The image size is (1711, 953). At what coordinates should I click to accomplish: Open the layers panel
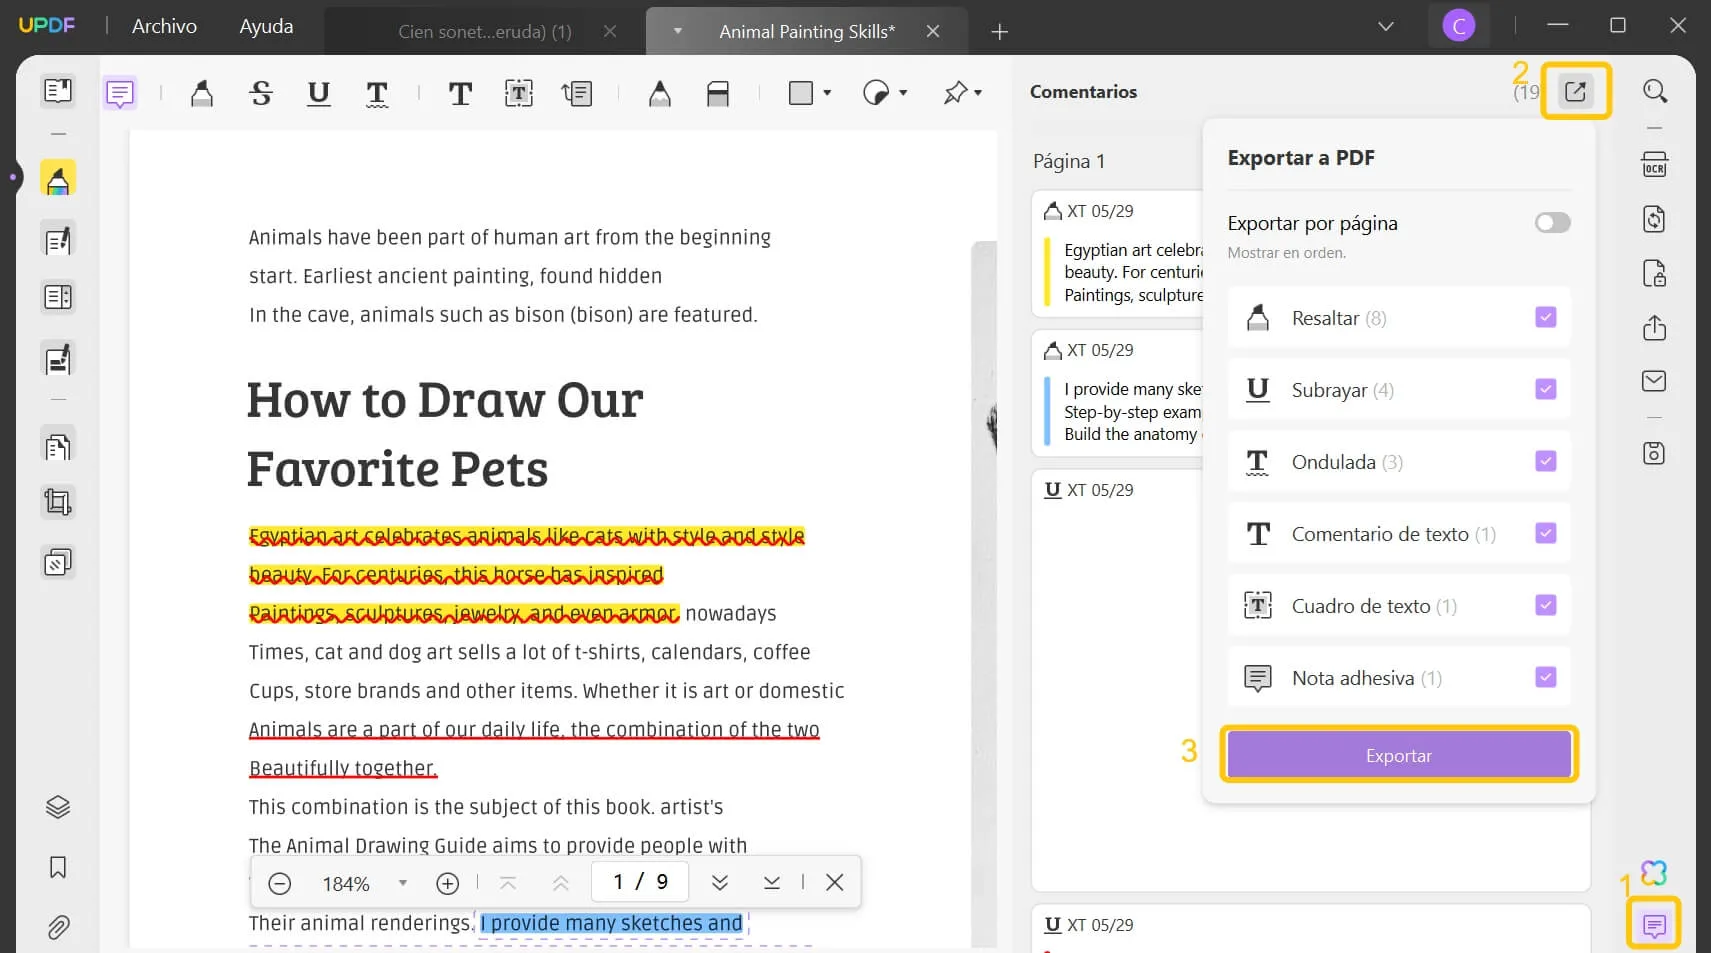(x=58, y=807)
